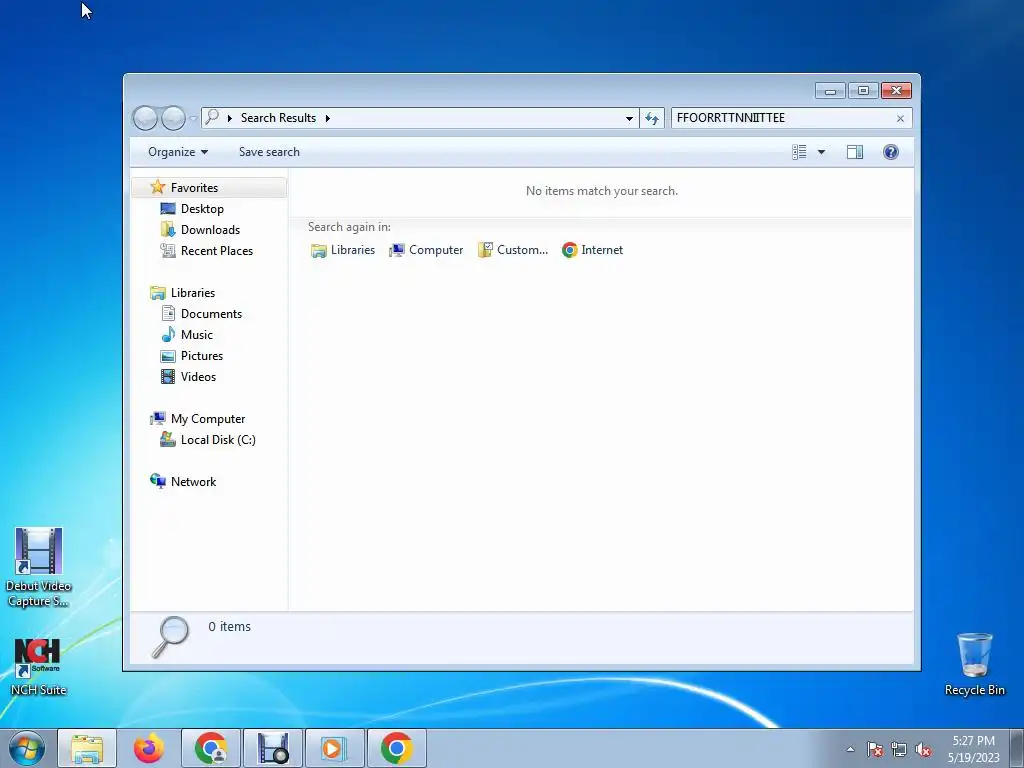1024x768 pixels.
Task: Open Downloads in the navigation pane
Action: click(x=210, y=230)
